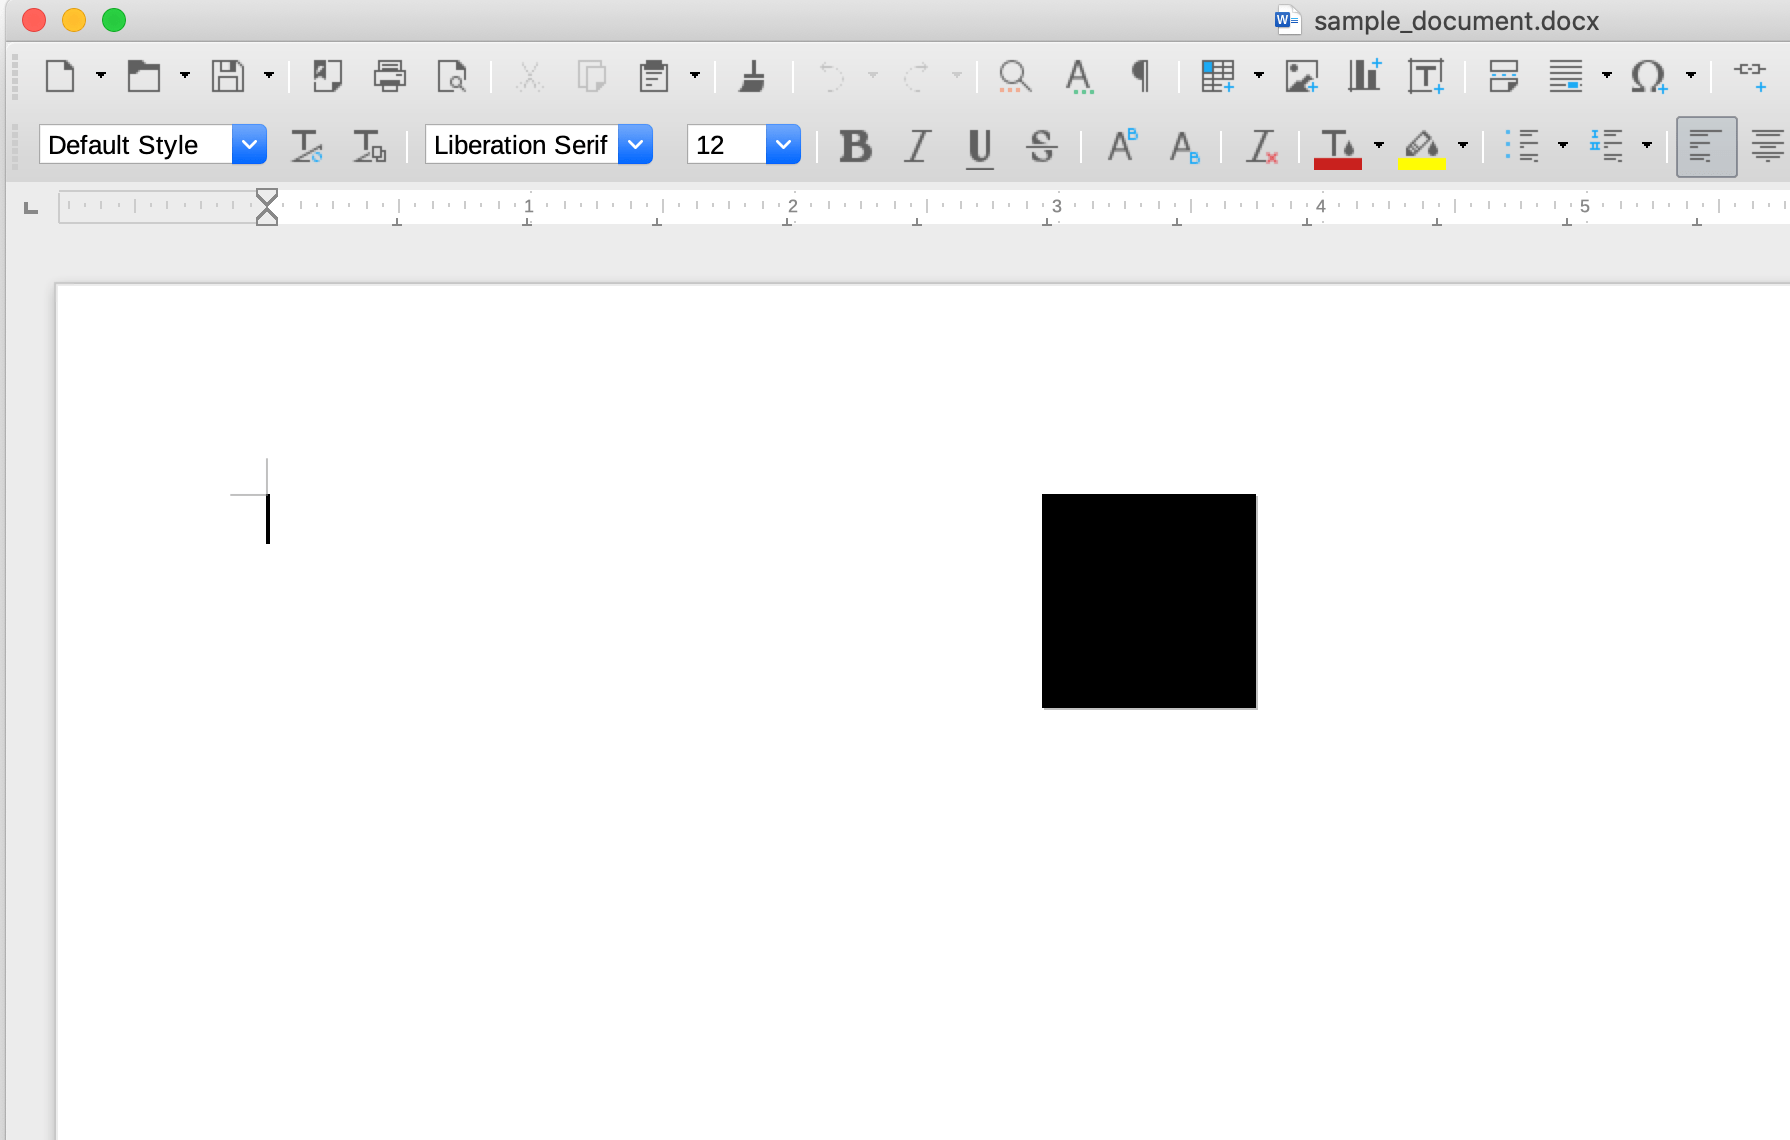Click the Open document folder icon
1790x1140 pixels.
click(144, 76)
